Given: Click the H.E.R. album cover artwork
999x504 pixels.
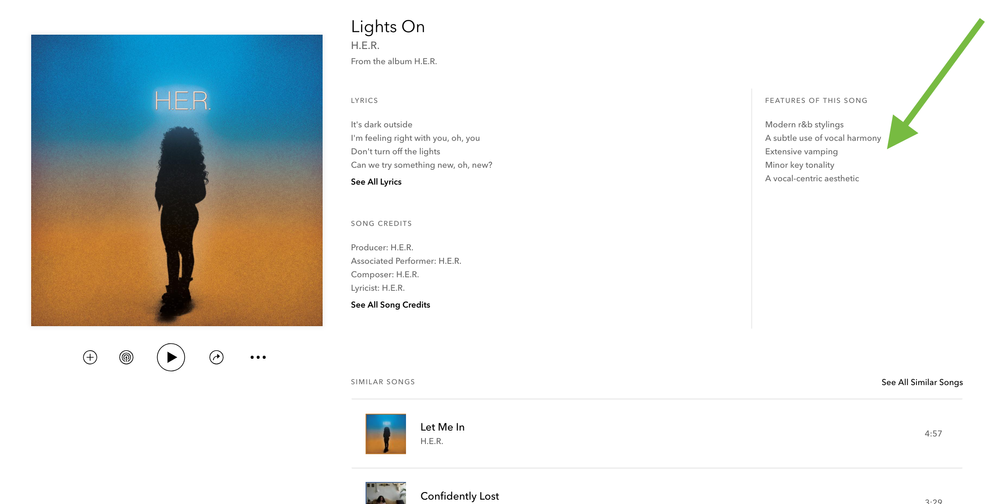Looking at the screenshot, I should click(x=177, y=180).
